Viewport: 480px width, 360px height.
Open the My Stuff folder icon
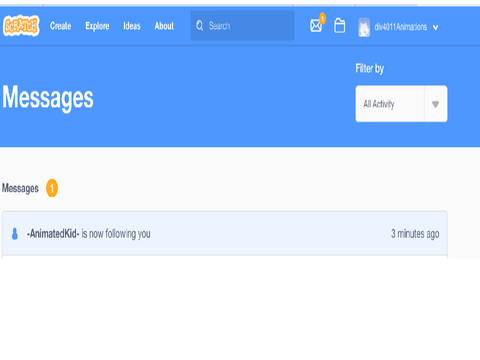point(339,26)
